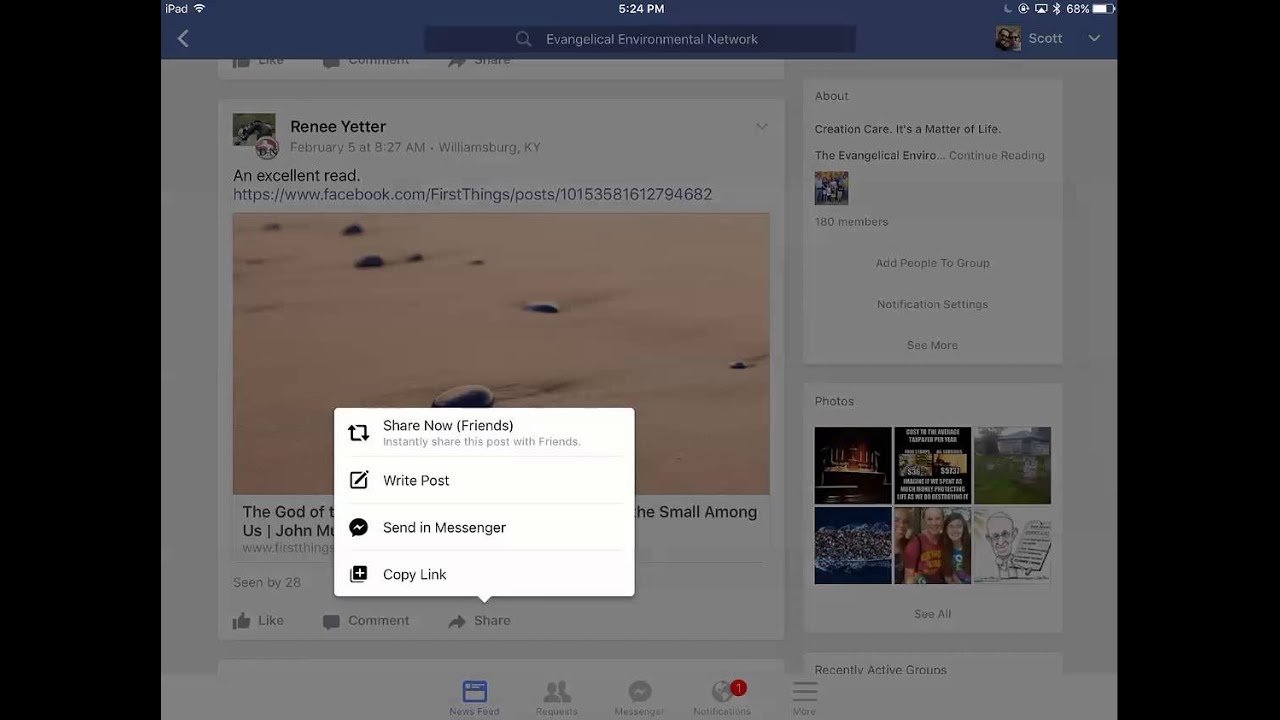Open the FirstThings Facebook post link
The height and width of the screenshot is (720, 1280).
(x=472, y=194)
